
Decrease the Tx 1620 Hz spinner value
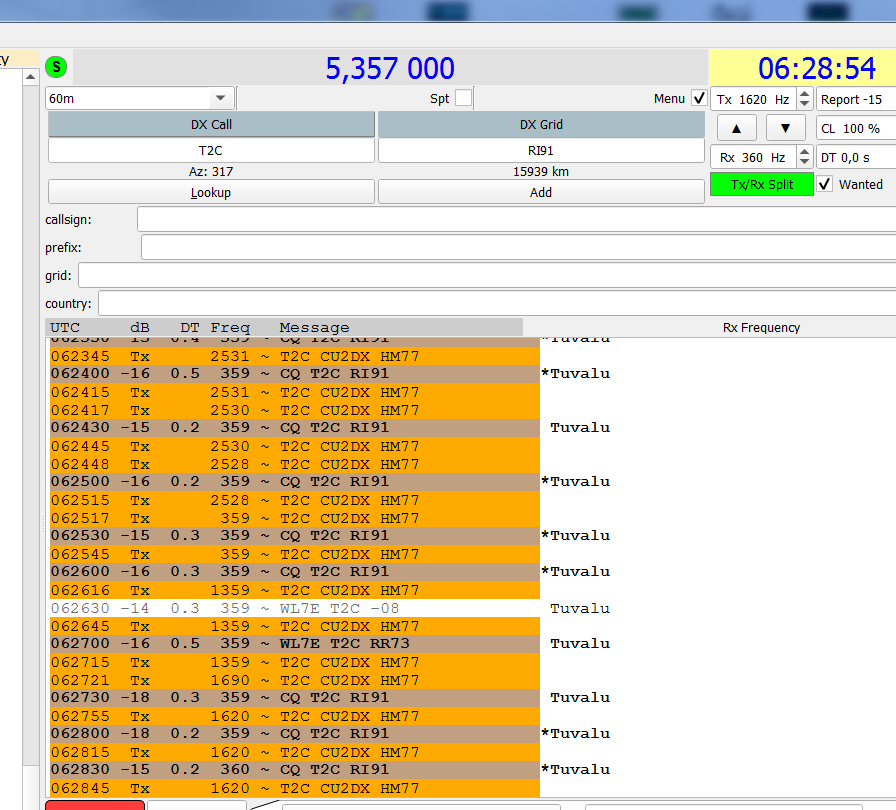804,104
